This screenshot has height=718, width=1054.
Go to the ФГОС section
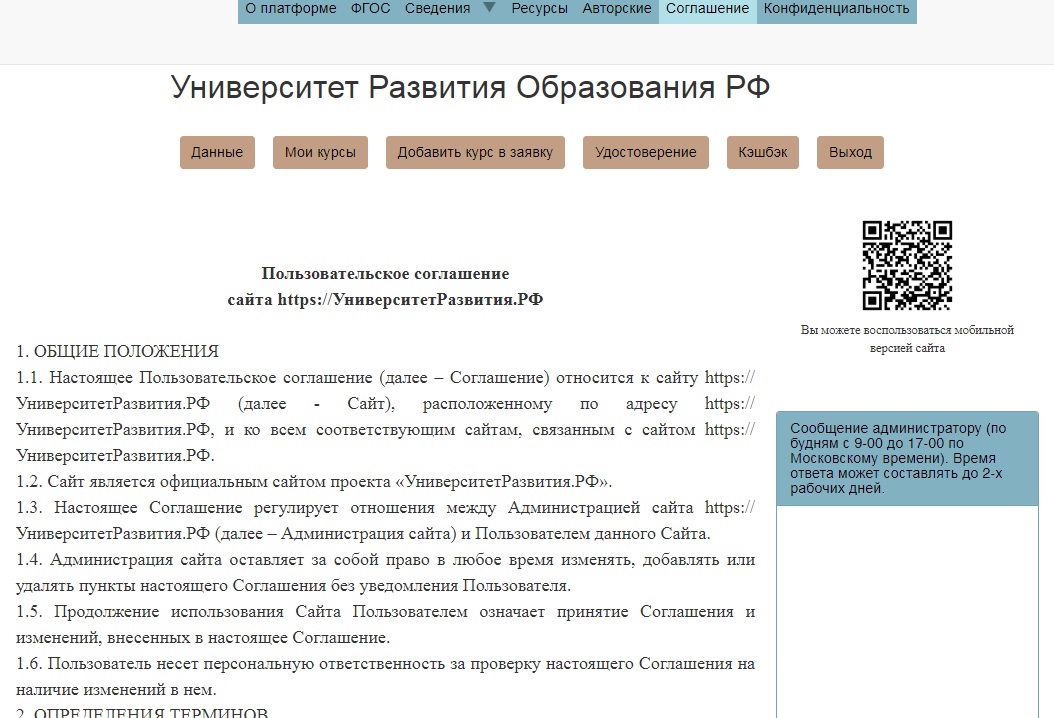pyautogui.click(x=370, y=9)
